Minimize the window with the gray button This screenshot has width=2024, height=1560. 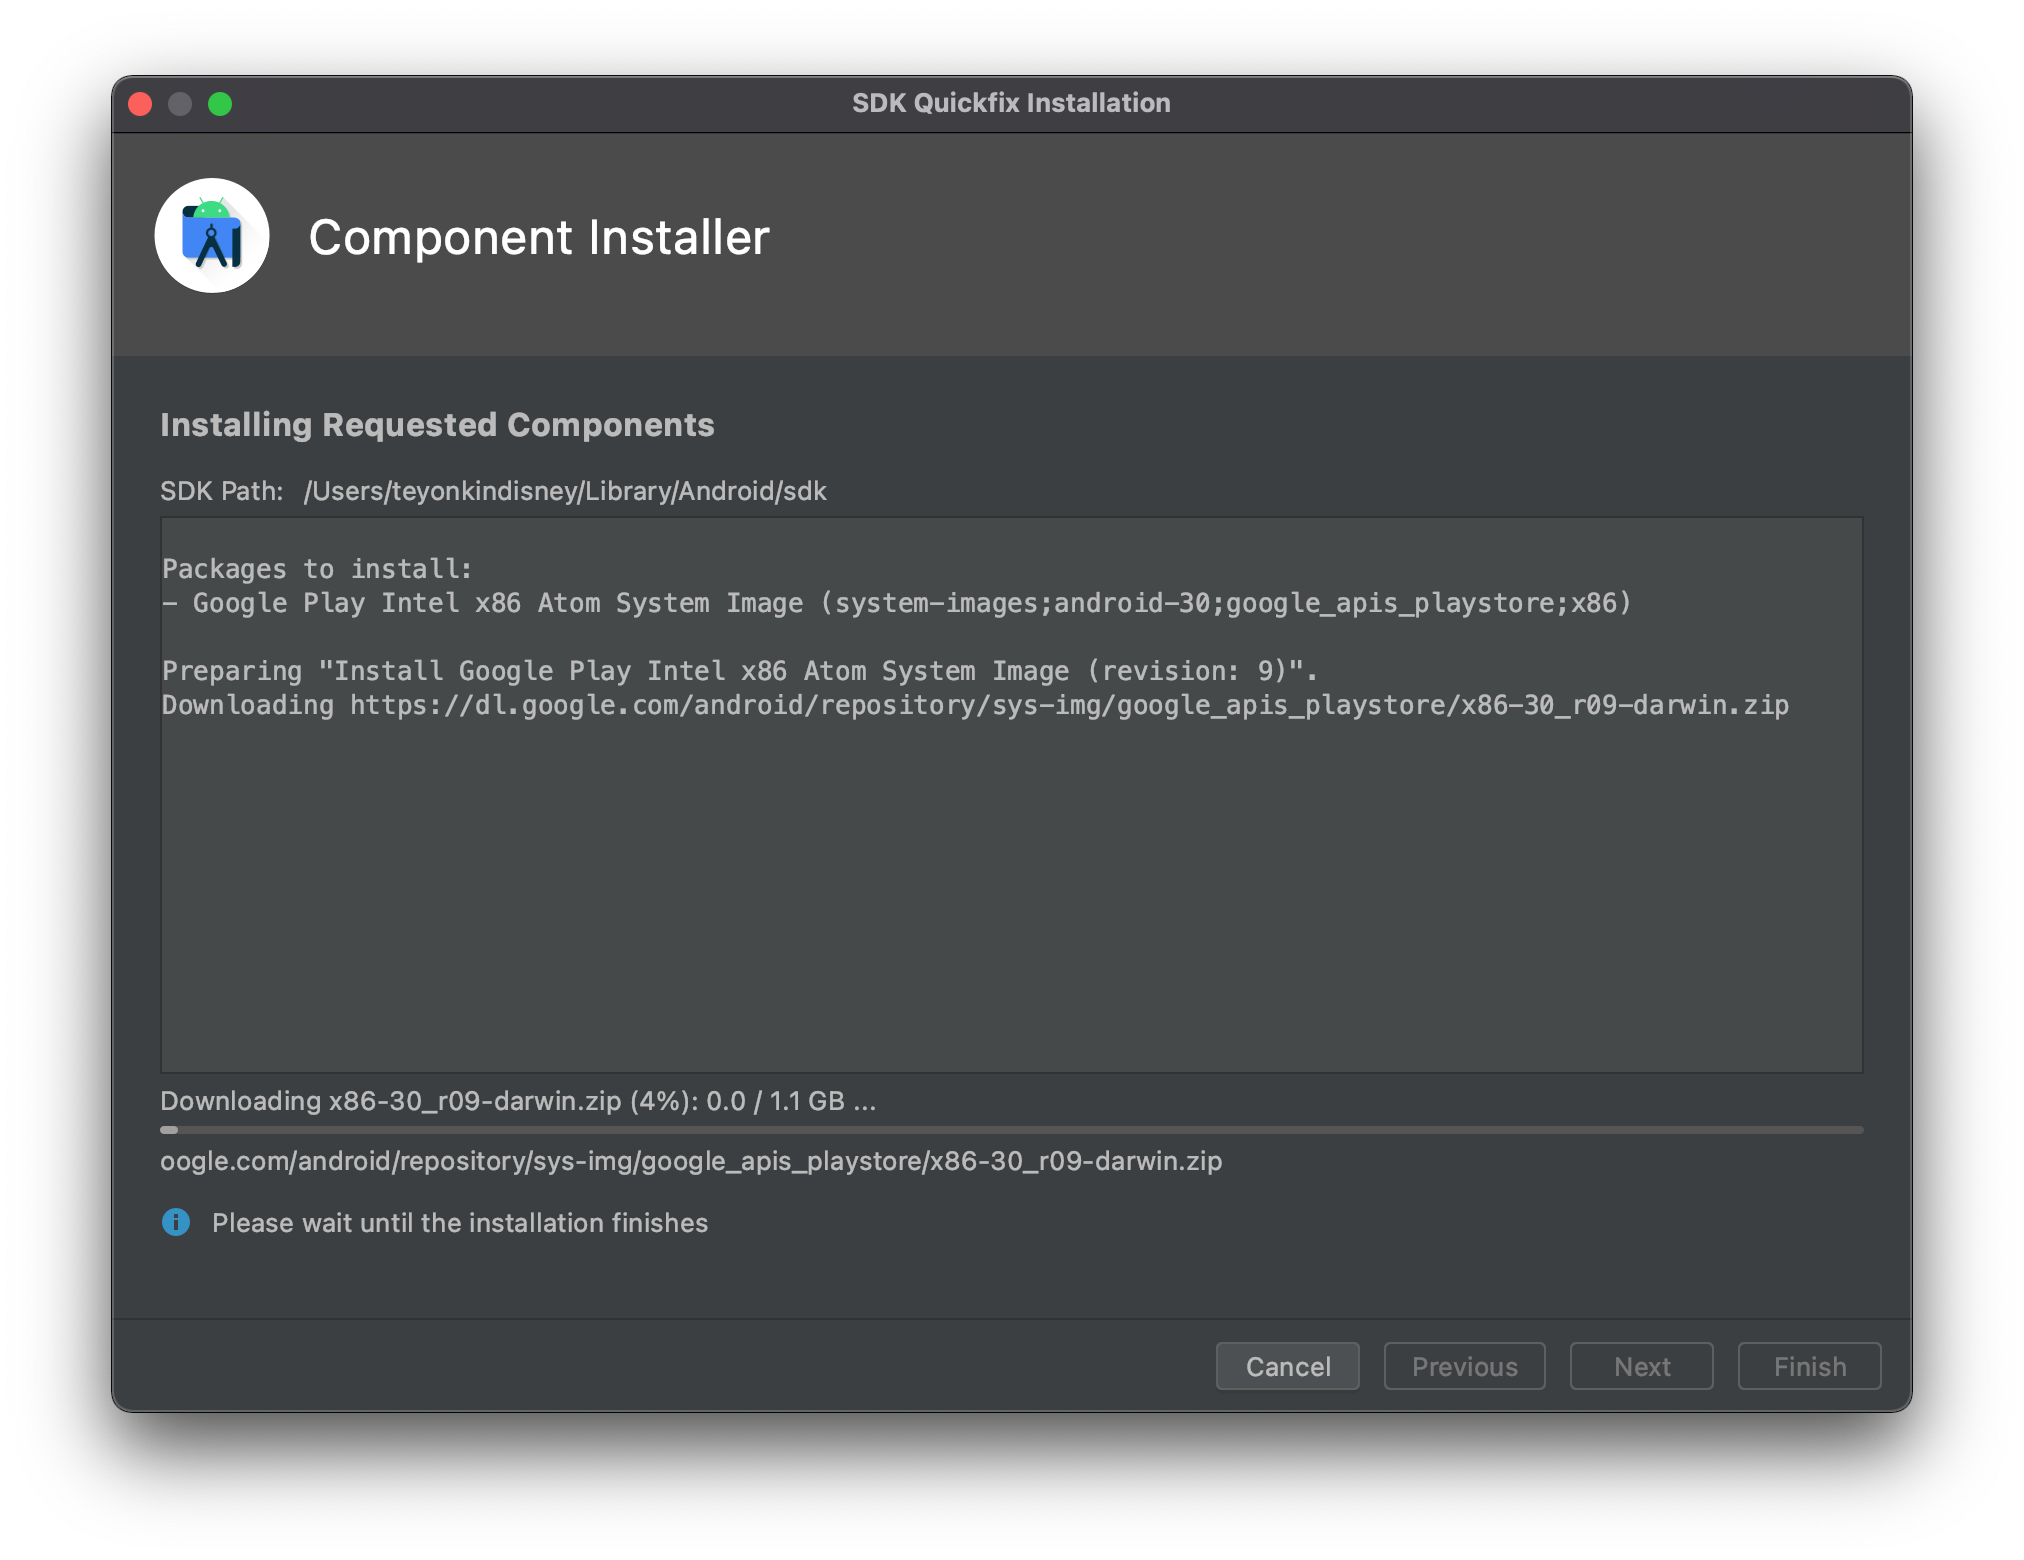coord(180,104)
